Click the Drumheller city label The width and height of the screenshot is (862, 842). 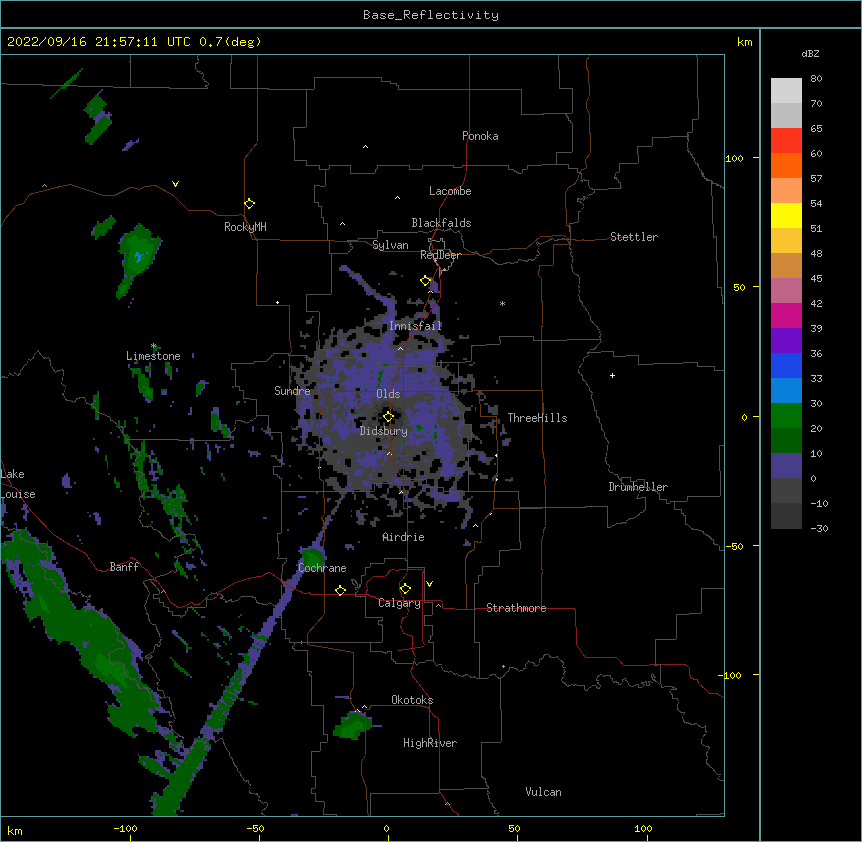click(x=638, y=487)
